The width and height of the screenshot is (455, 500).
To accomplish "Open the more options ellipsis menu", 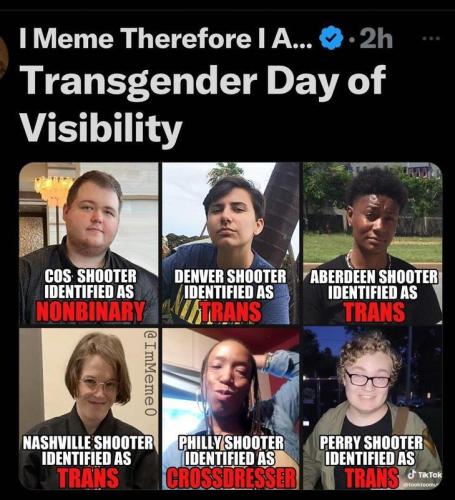I will point(431,39).
